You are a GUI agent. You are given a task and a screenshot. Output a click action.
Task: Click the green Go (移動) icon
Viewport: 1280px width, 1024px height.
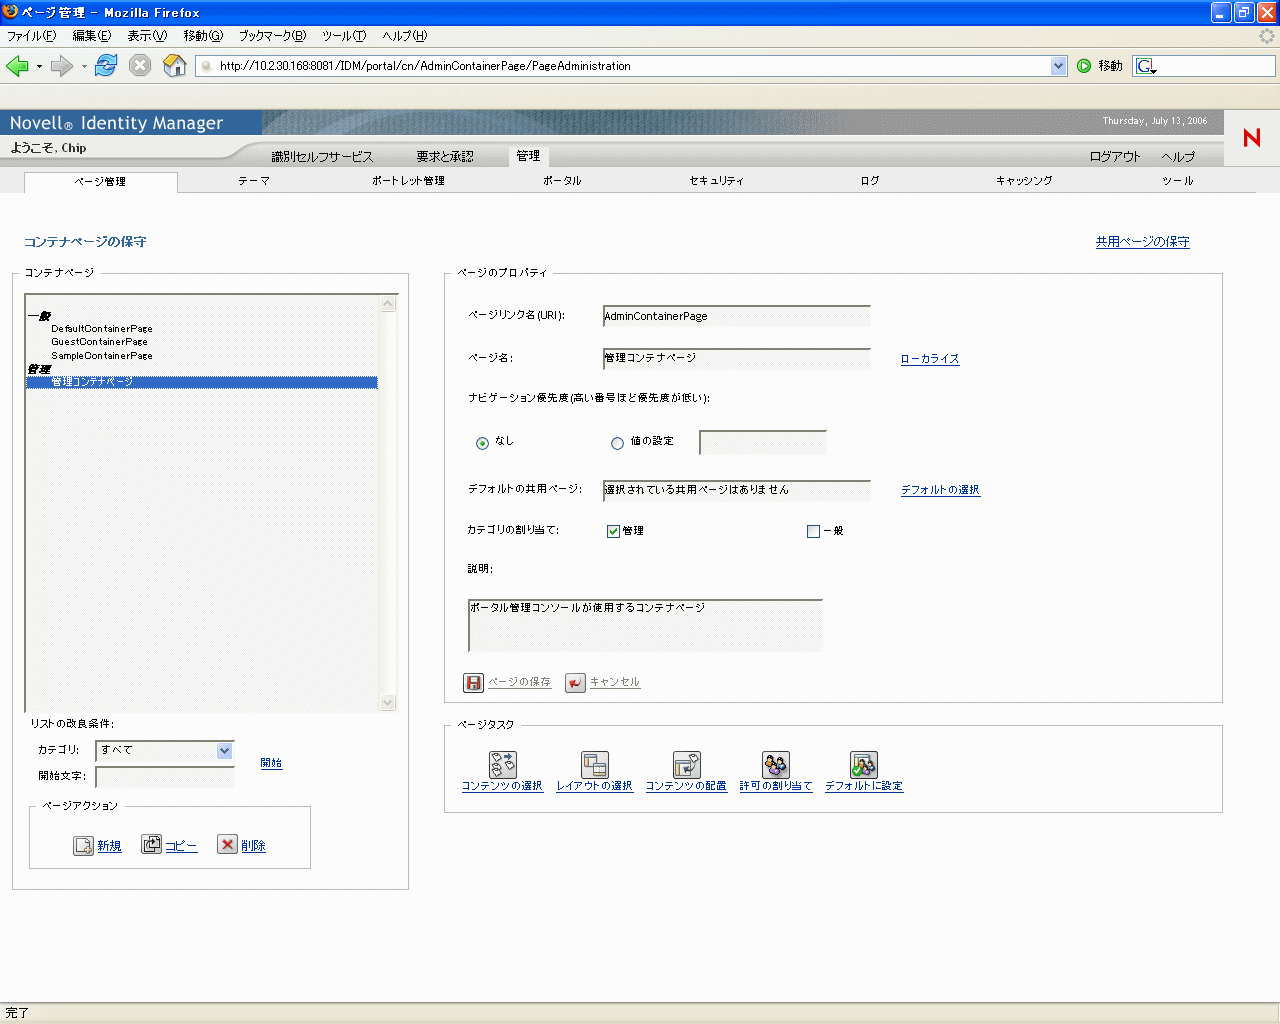click(1084, 66)
